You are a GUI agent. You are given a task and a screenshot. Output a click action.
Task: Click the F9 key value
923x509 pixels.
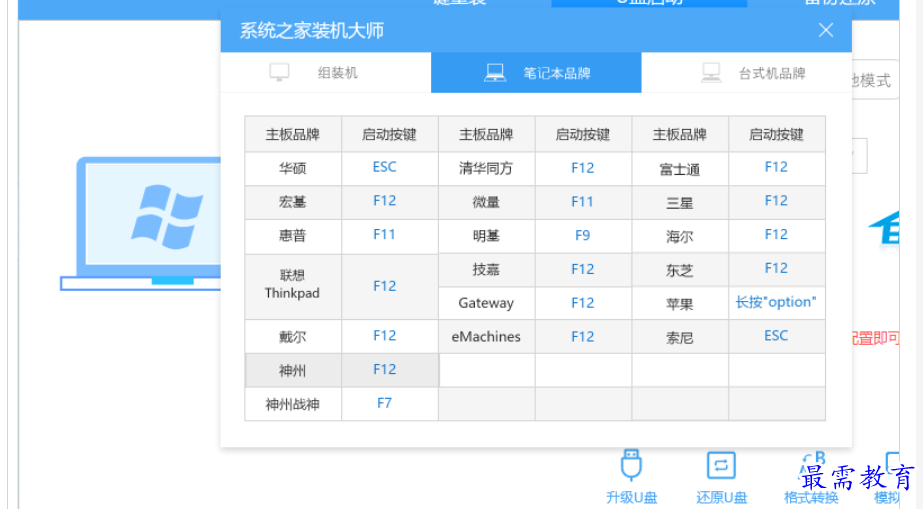tap(582, 235)
